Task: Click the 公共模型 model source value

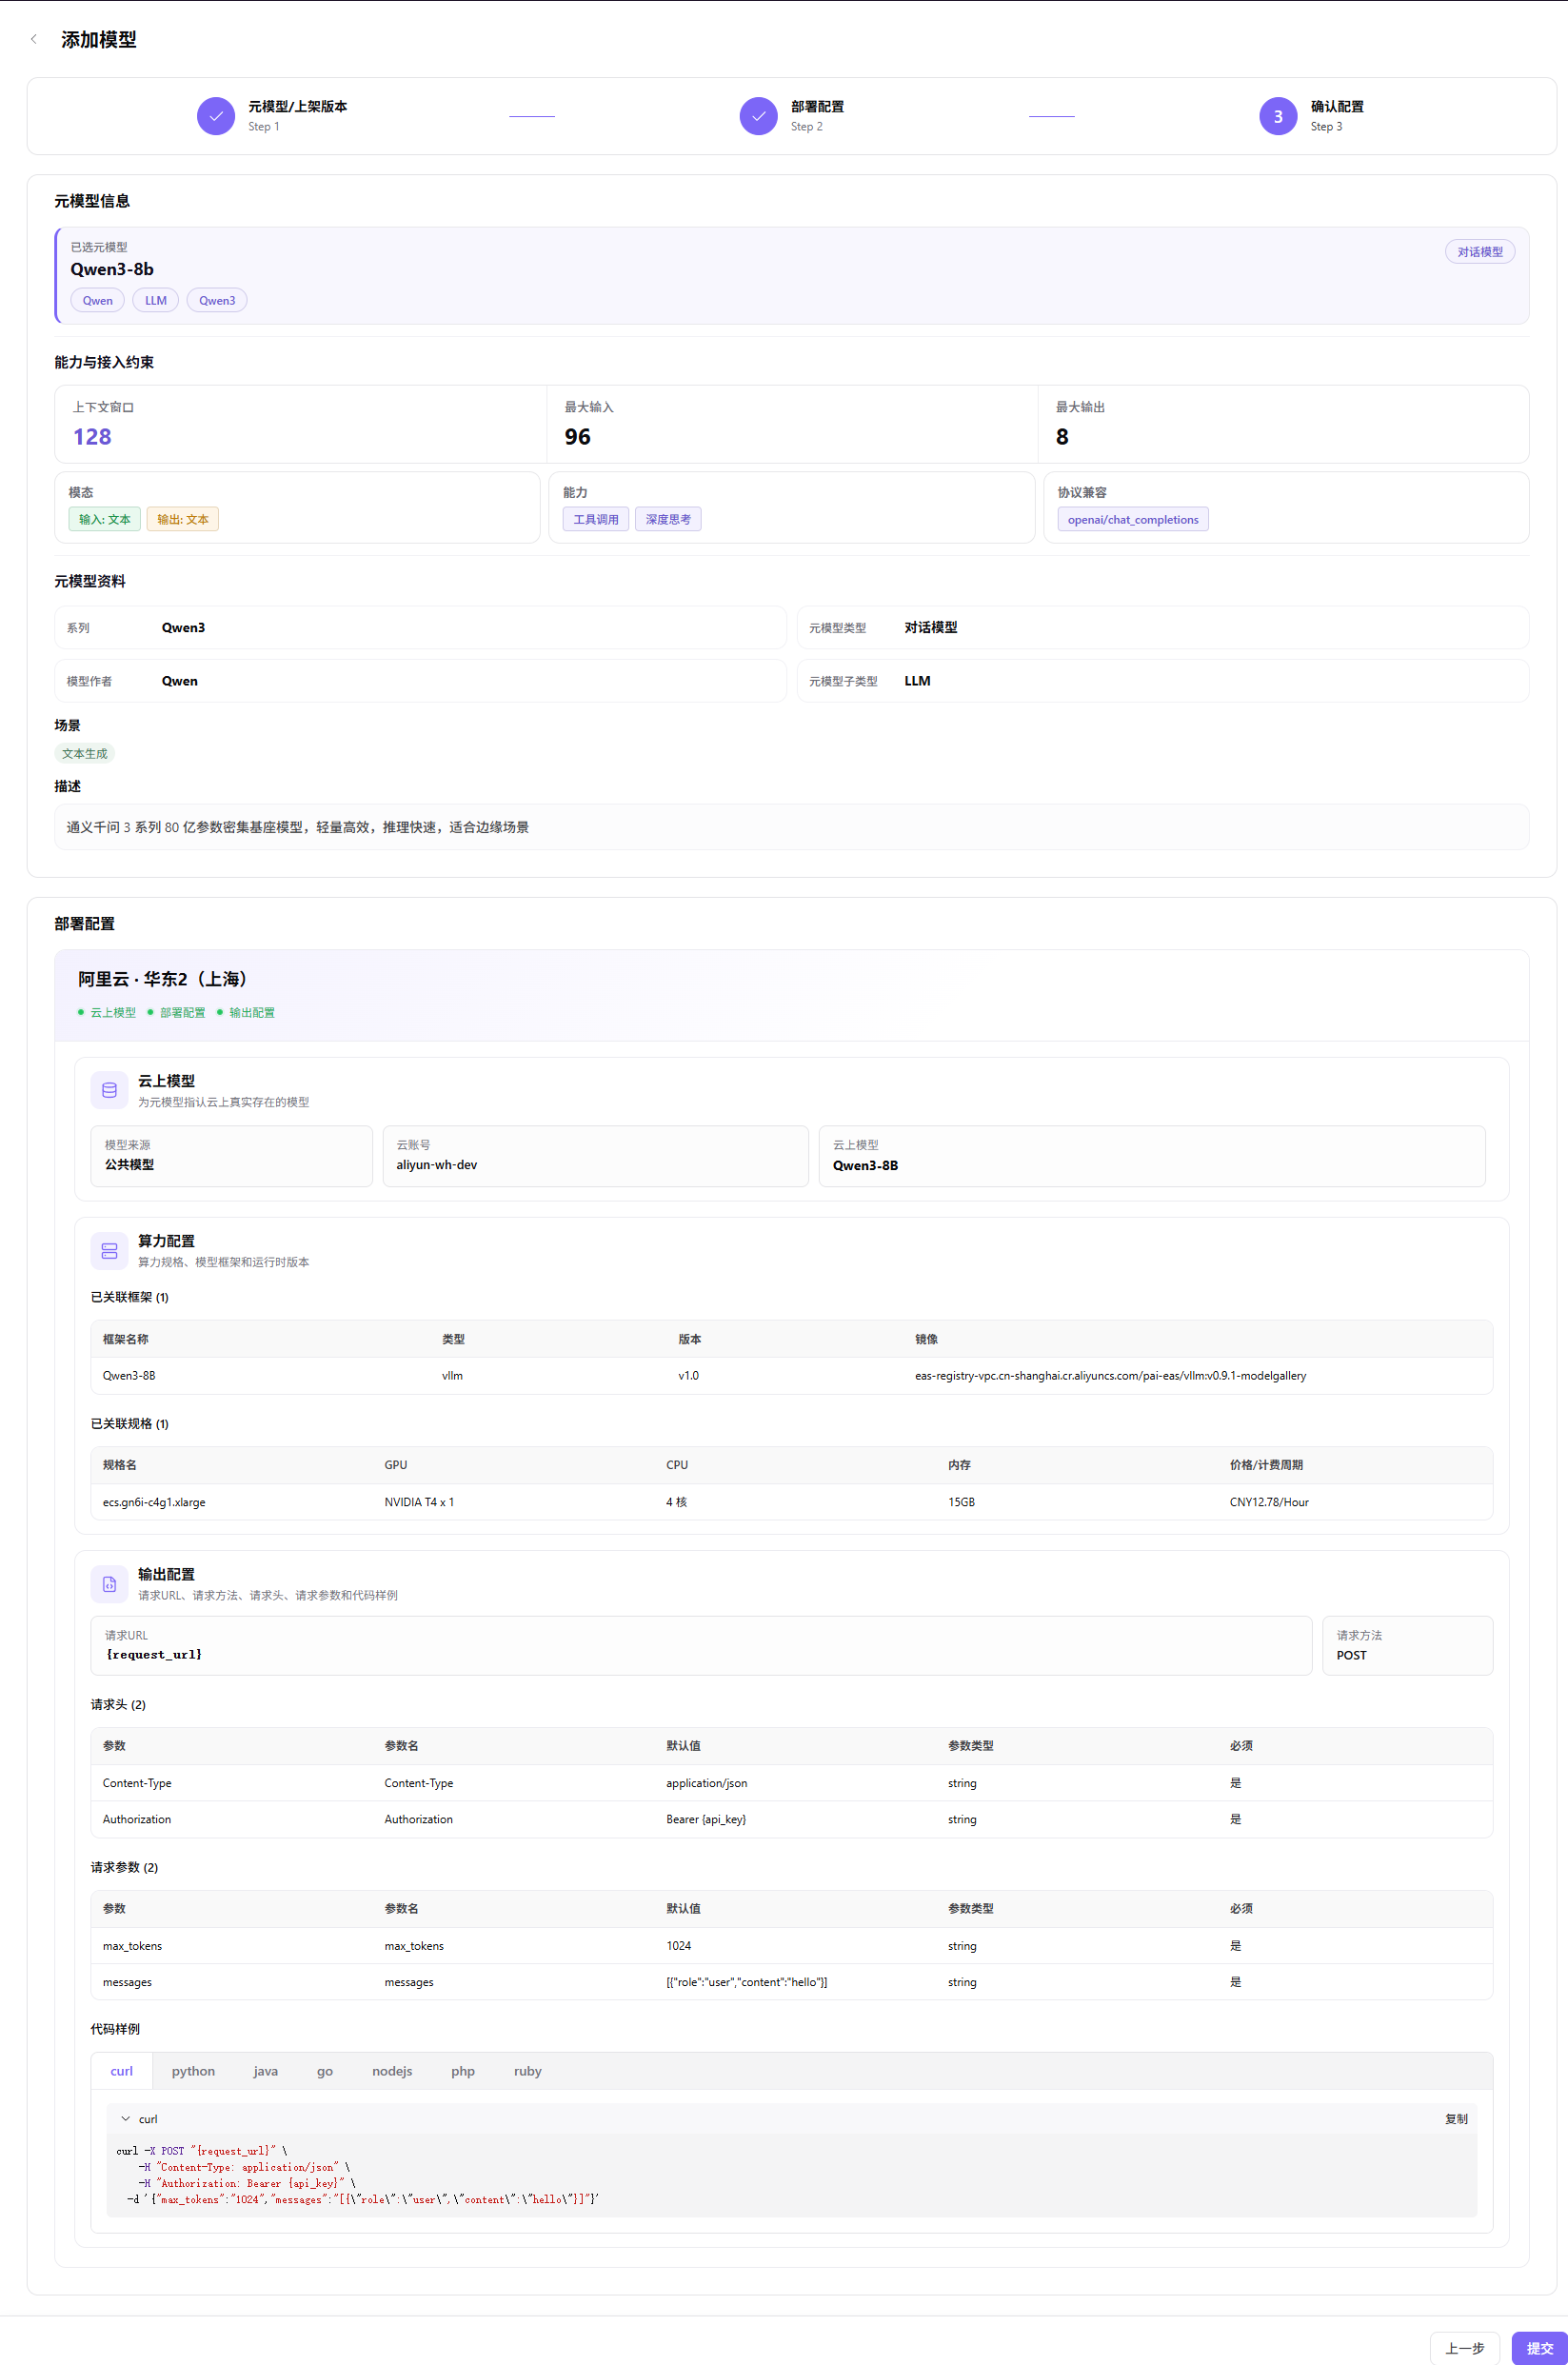Action: pyautogui.click(x=130, y=1165)
